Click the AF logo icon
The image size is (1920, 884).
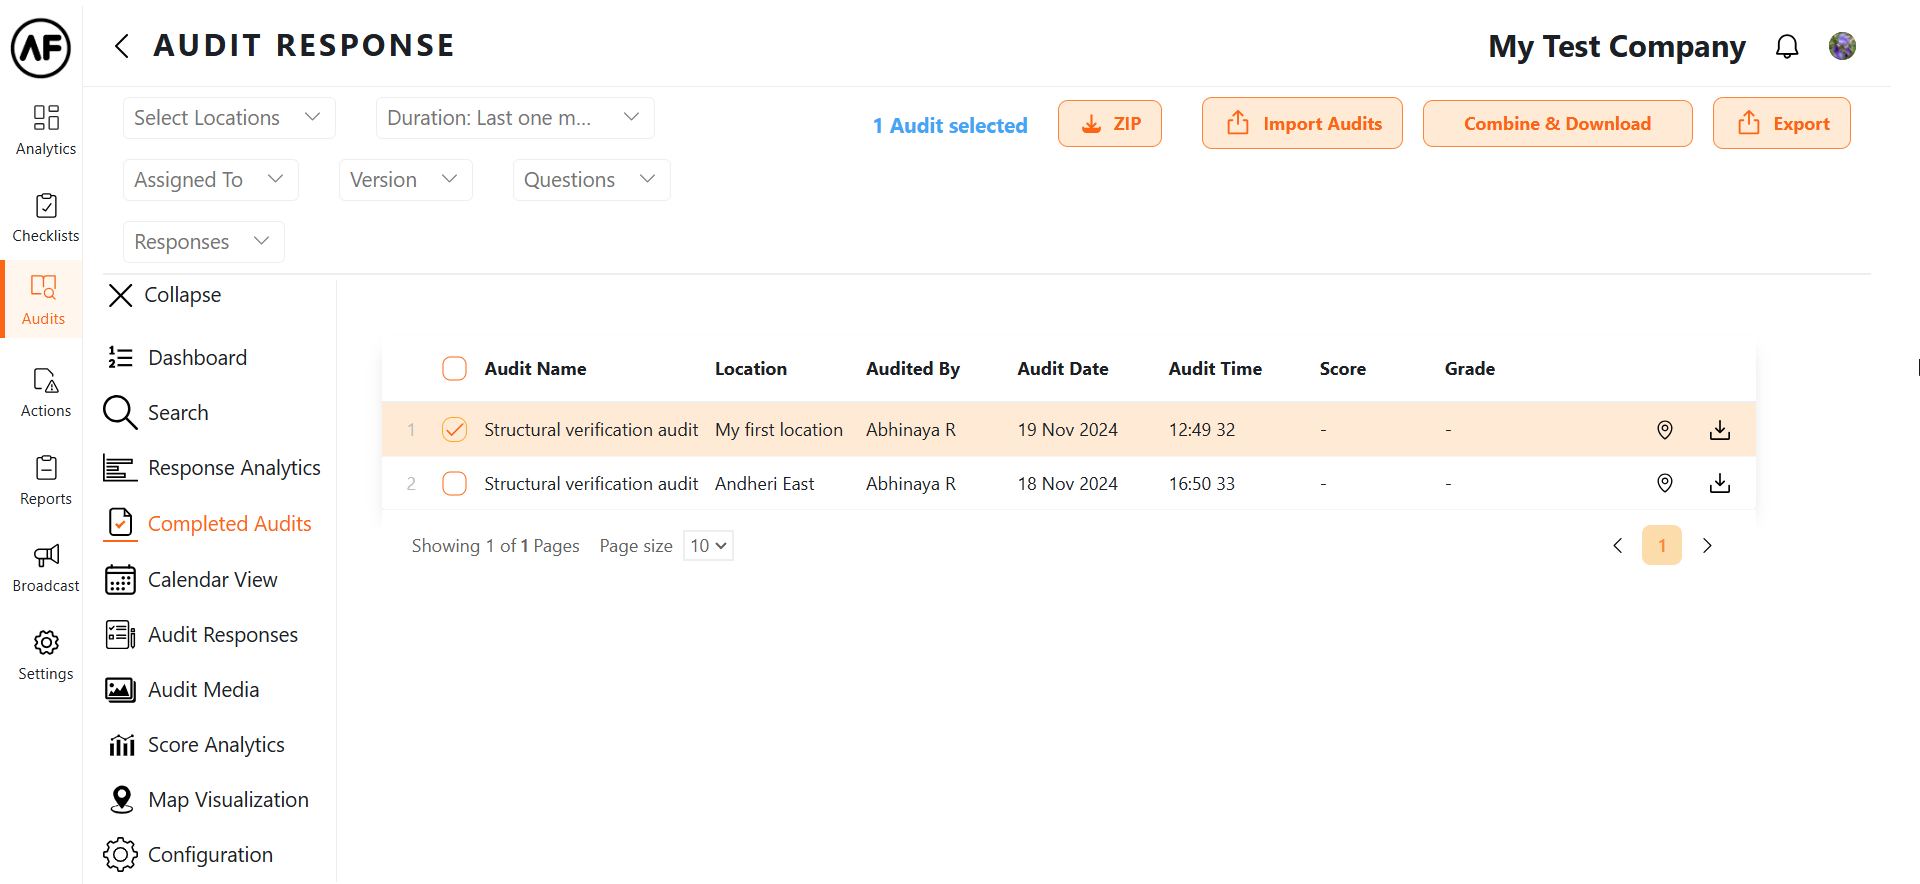41,47
